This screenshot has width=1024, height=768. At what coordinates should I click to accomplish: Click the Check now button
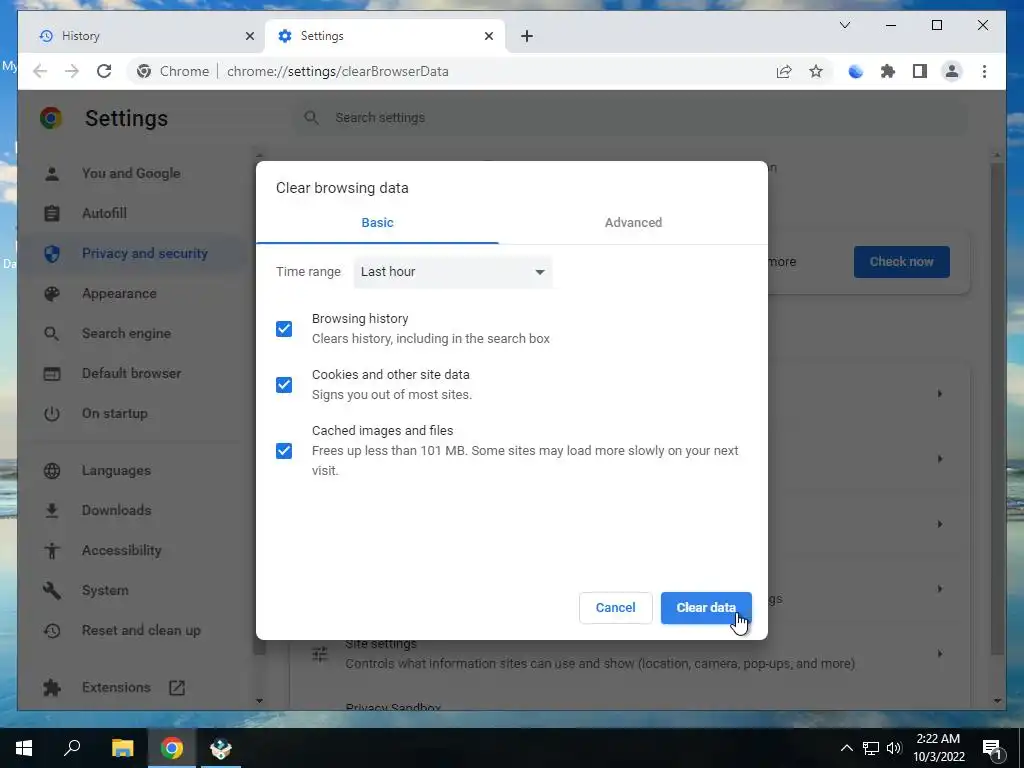click(x=901, y=262)
